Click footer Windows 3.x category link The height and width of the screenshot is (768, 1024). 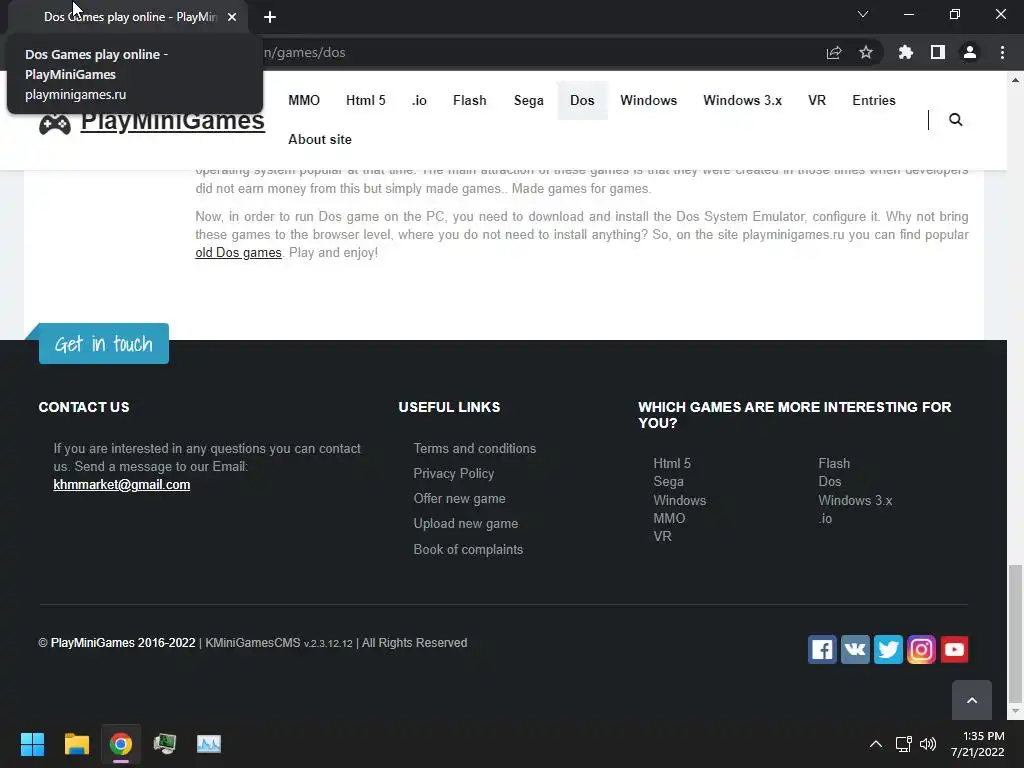(x=855, y=500)
